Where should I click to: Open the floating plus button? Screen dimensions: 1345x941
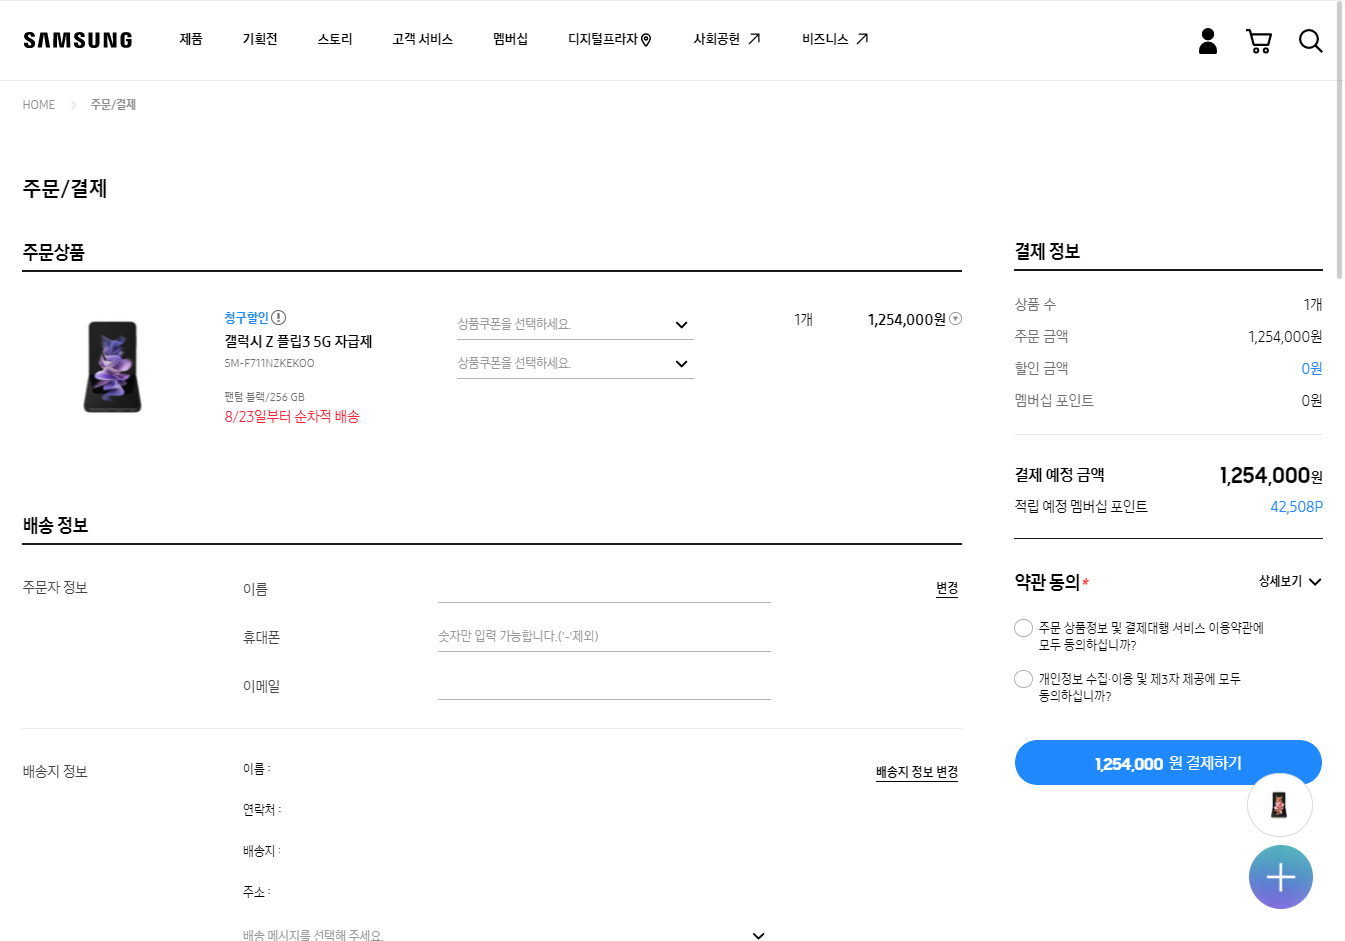tap(1280, 877)
